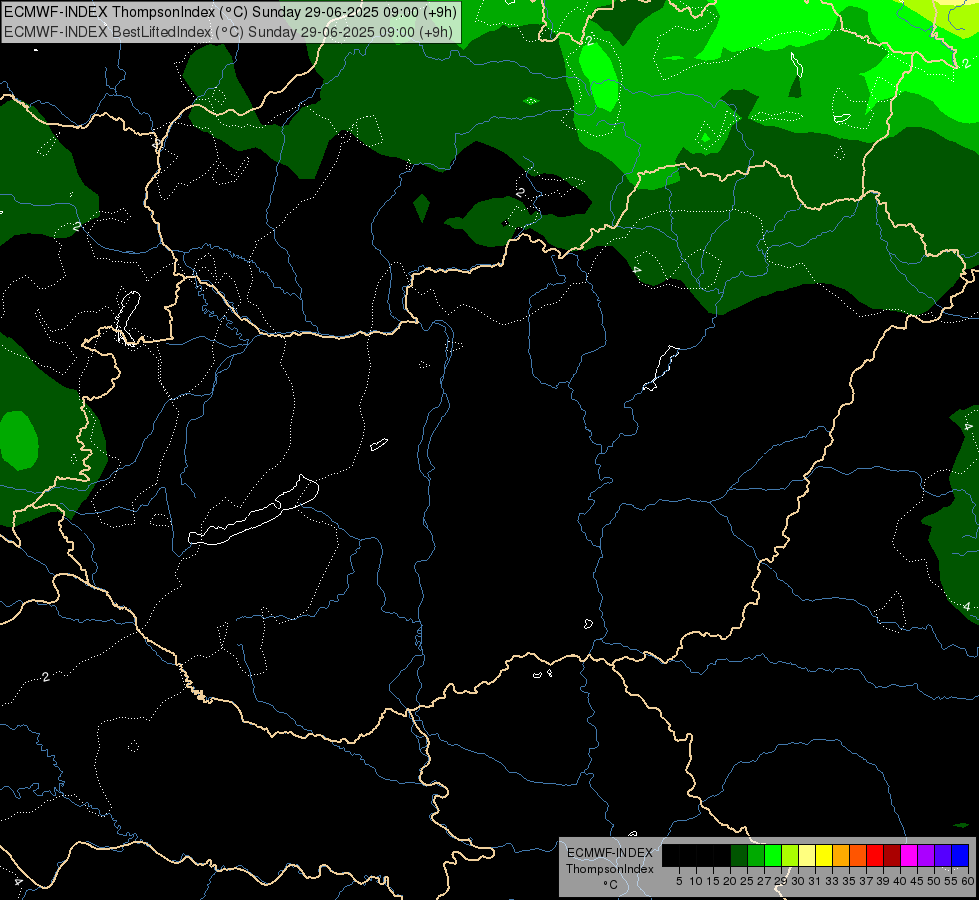Select the blue 55–60 legend swatch
The width and height of the screenshot is (979, 900).
[x=960, y=855]
